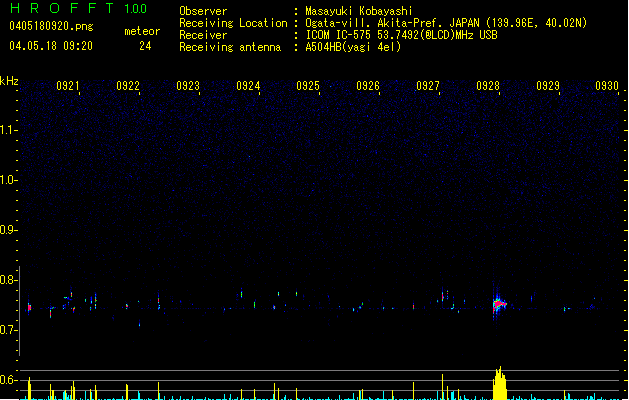Click the Receiving Location label

click(233, 23)
